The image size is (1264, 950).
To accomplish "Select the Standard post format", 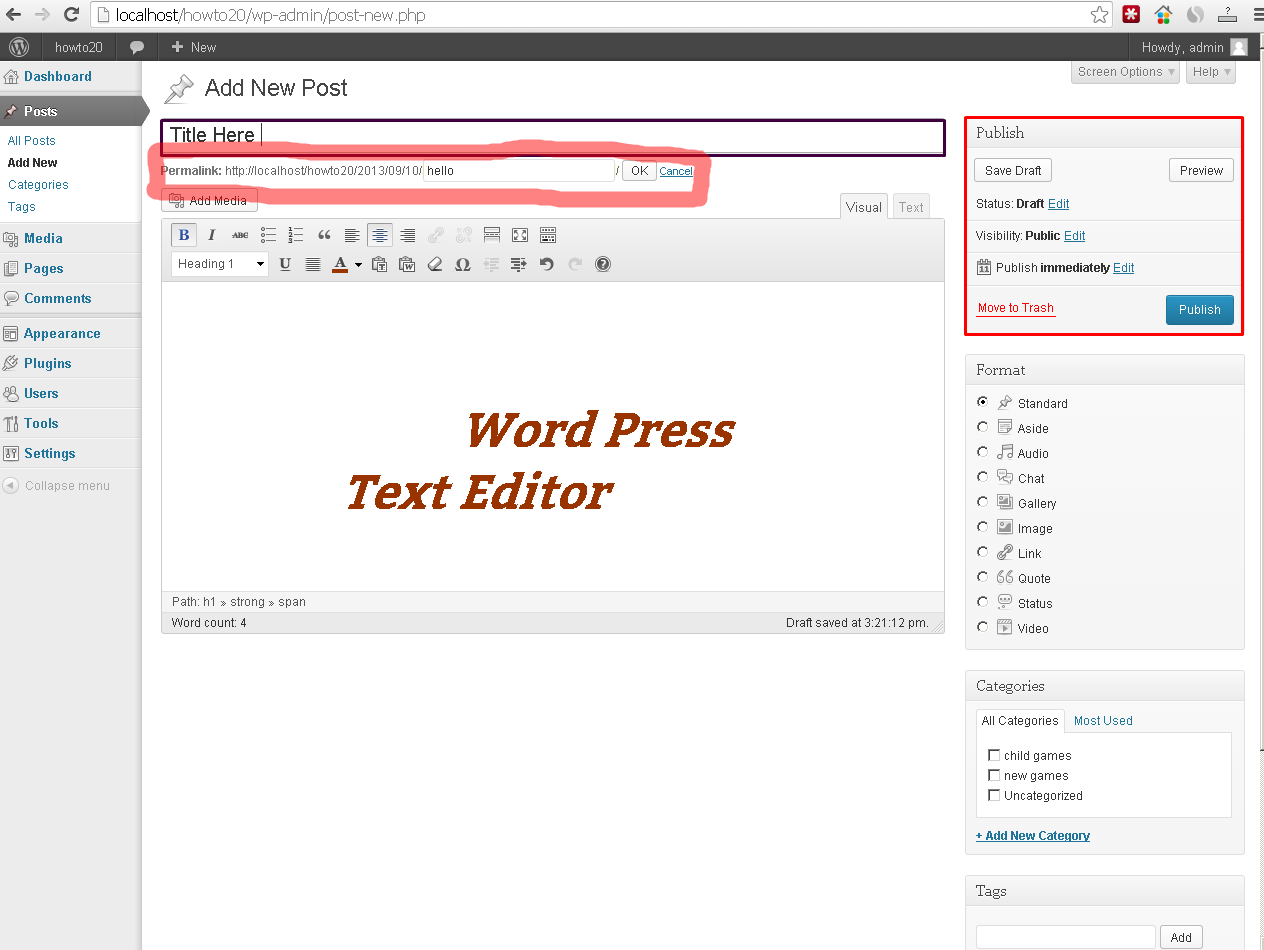I will coord(982,402).
